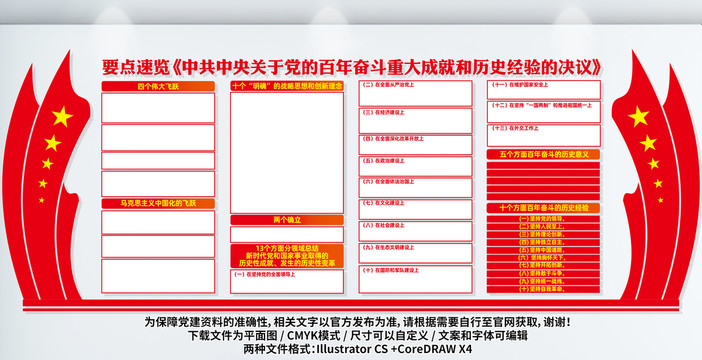Image resolution: width=702 pixels, height=360 pixels.
Task: Click the (八)在社会建设上 label
Action: coord(383,225)
